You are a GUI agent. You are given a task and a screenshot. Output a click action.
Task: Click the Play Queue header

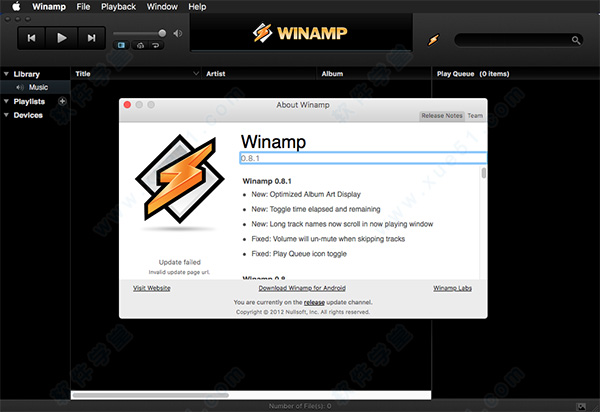pyautogui.click(x=473, y=74)
